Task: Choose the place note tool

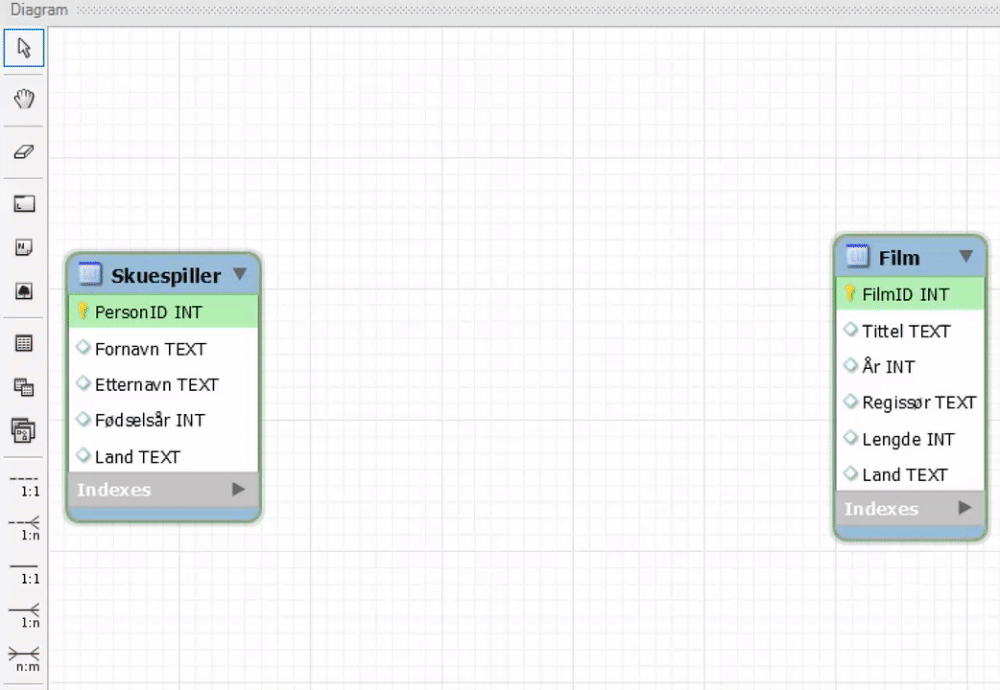Action: point(23,247)
